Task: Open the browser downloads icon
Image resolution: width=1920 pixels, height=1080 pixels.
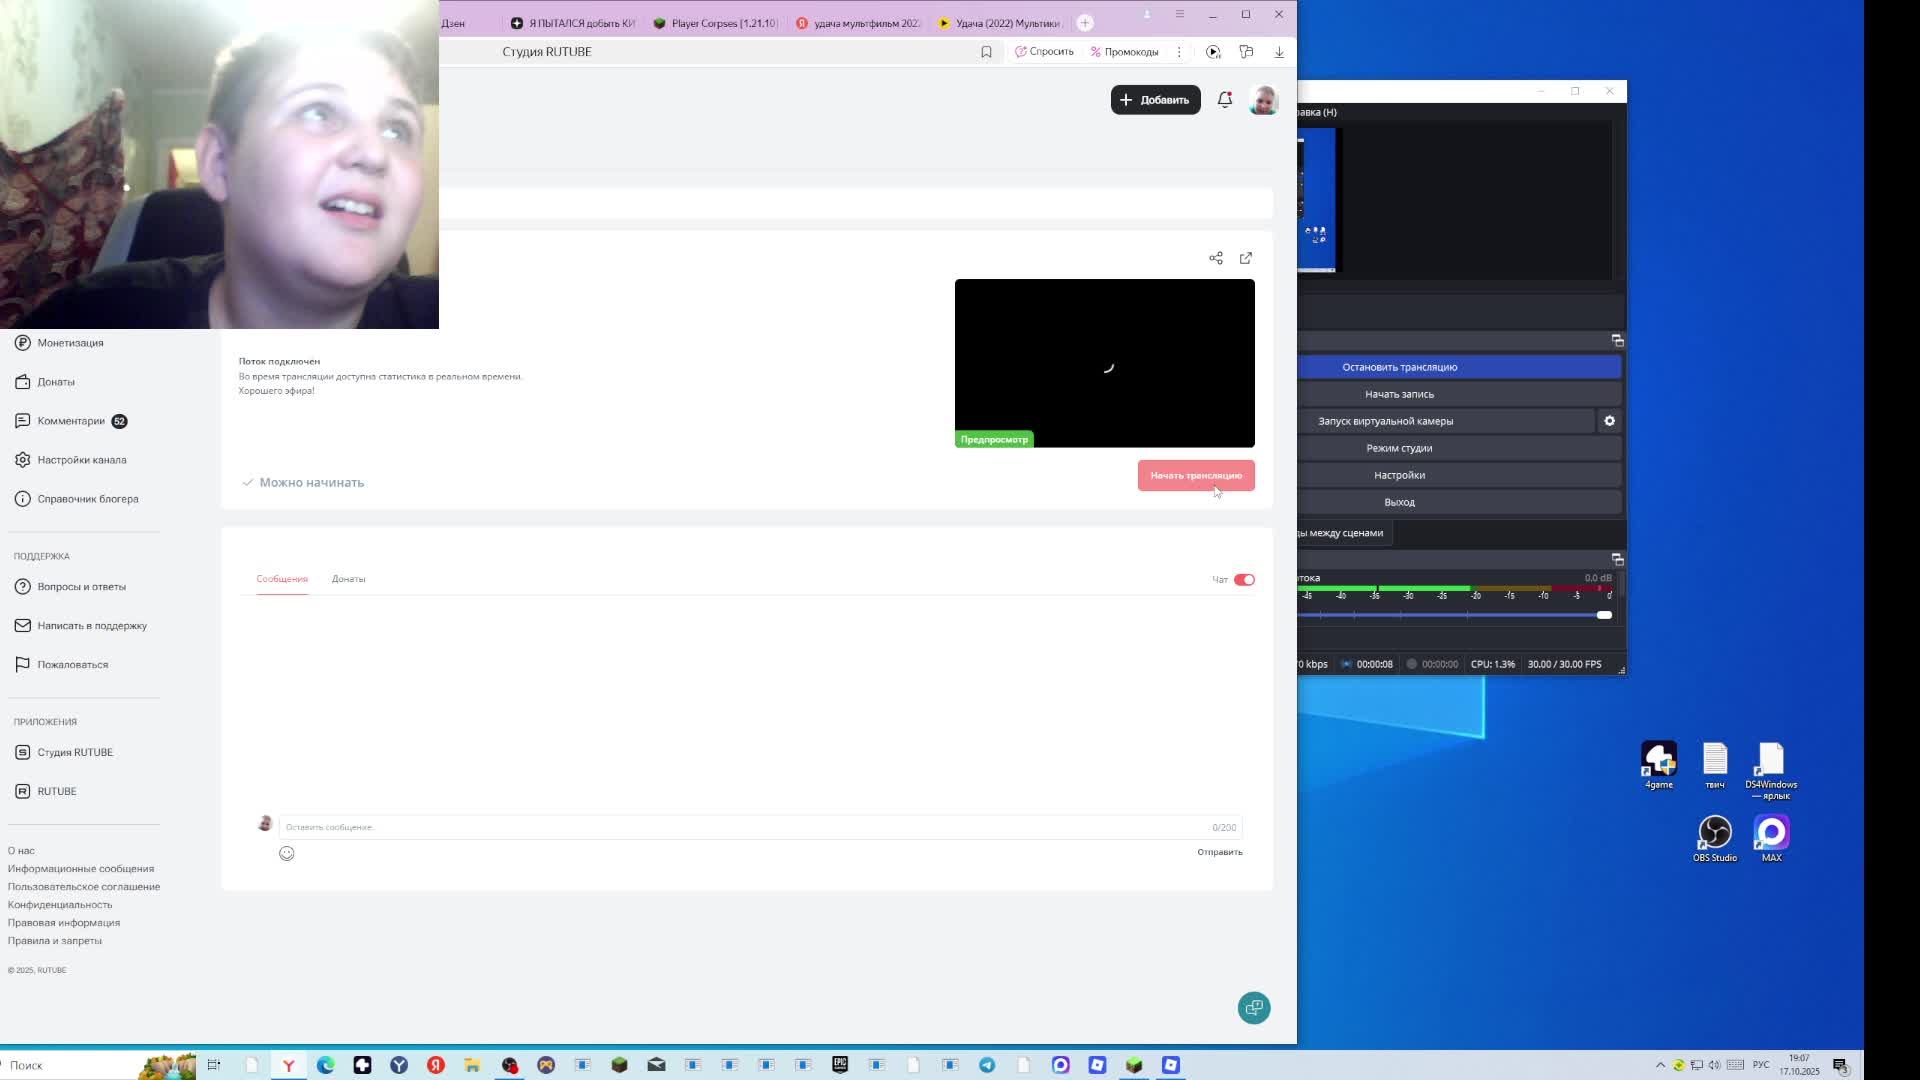Action: (x=1278, y=52)
